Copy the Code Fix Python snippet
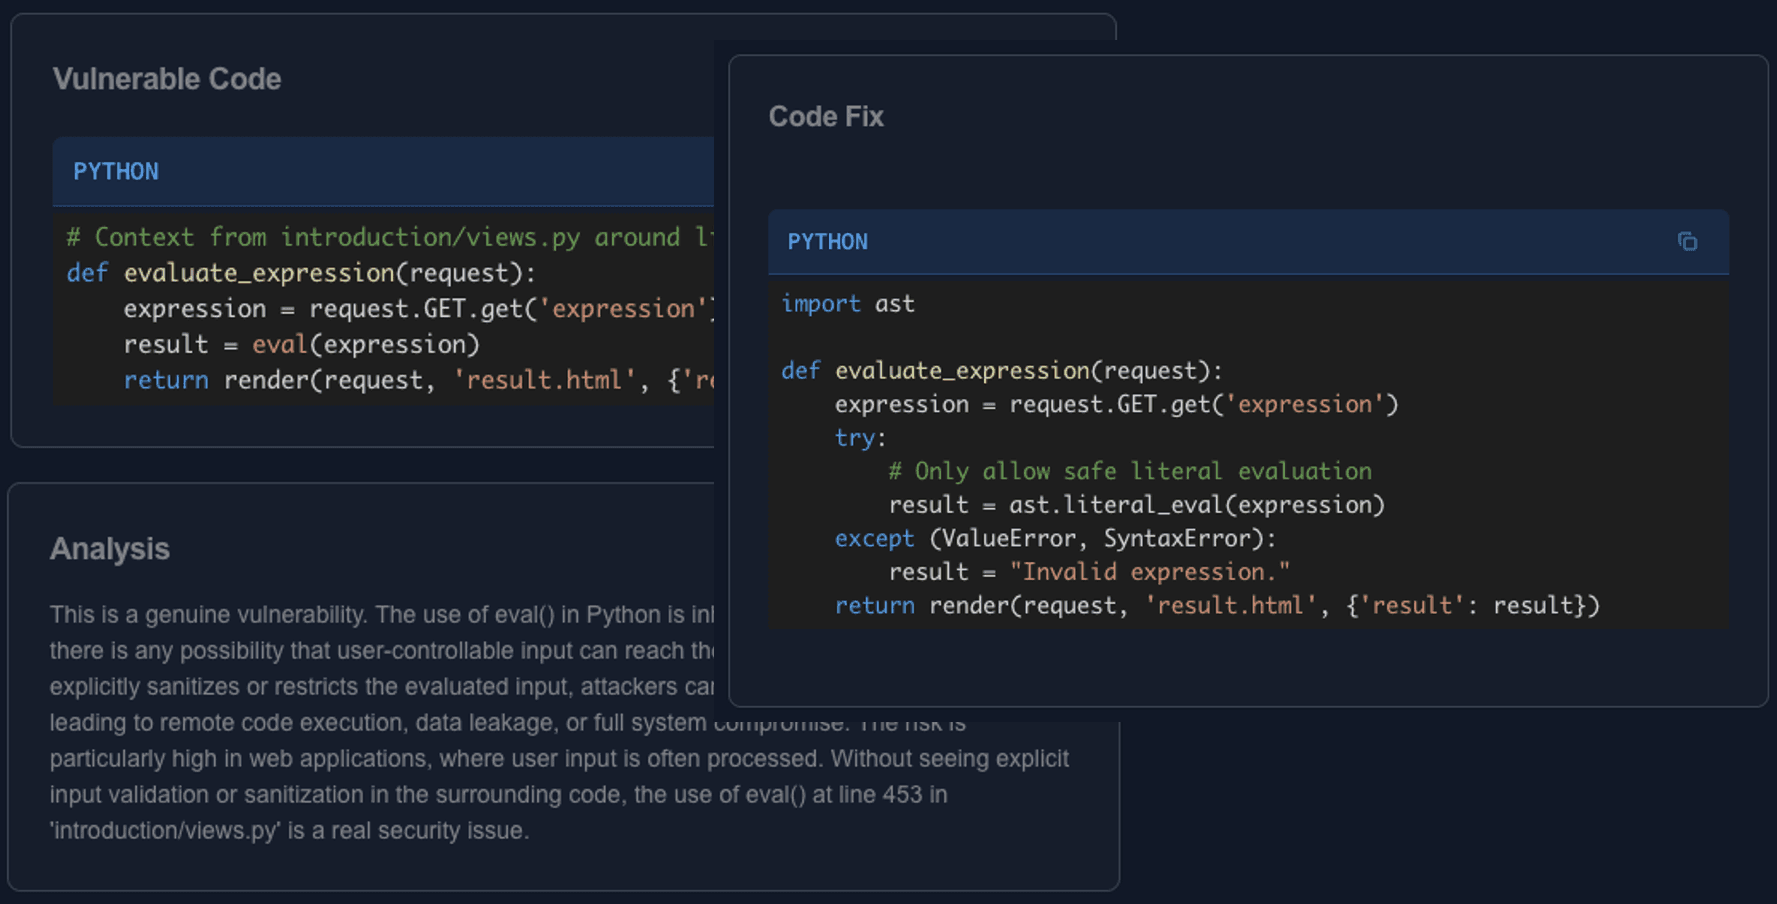The width and height of the screenshot is (1777, 904). tap(1687, 242)
